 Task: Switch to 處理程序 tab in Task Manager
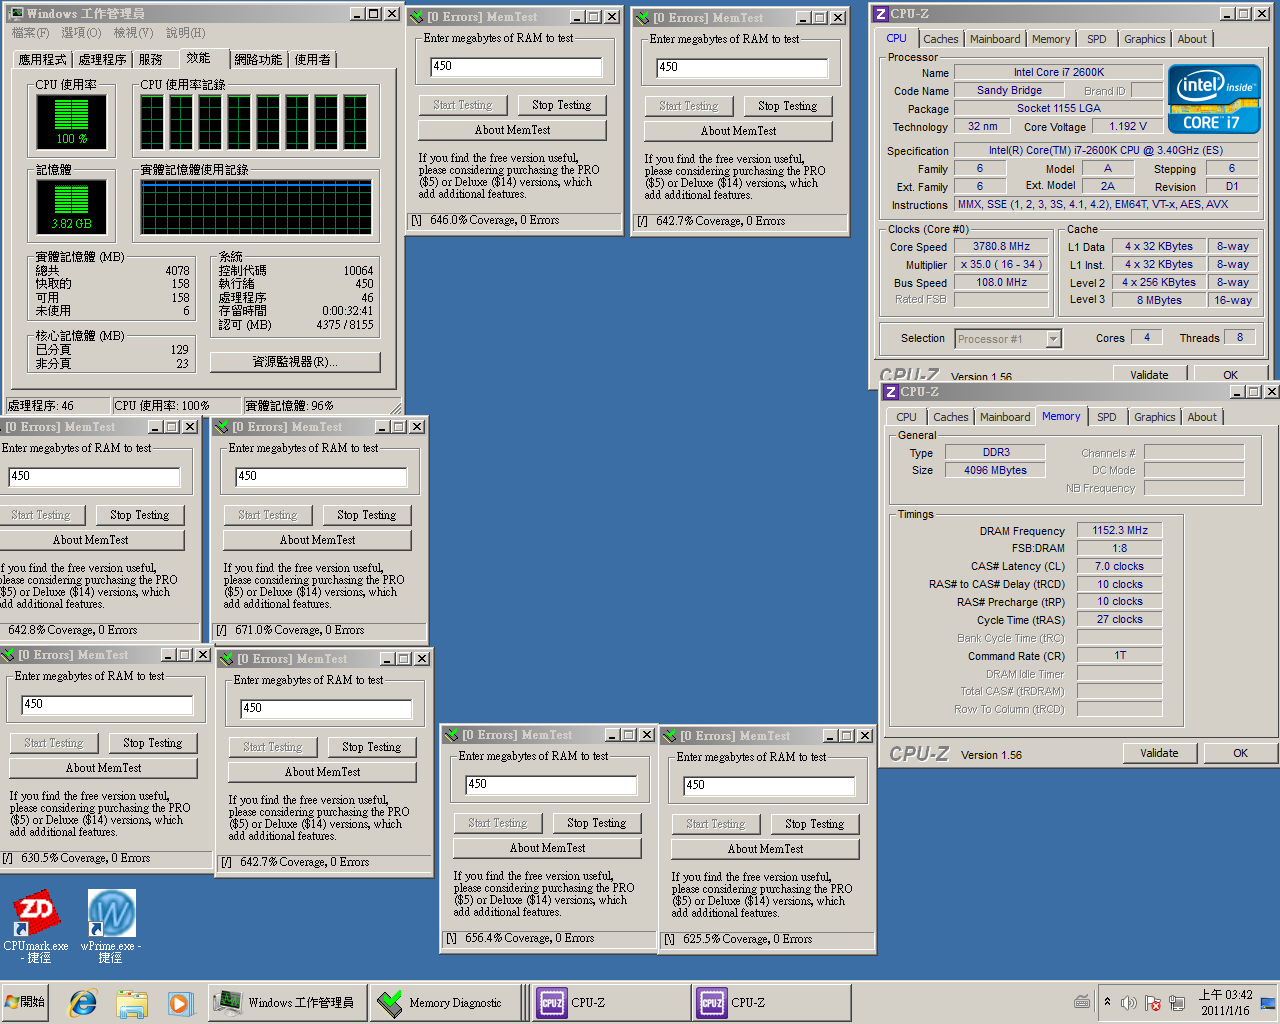[103, 60]
